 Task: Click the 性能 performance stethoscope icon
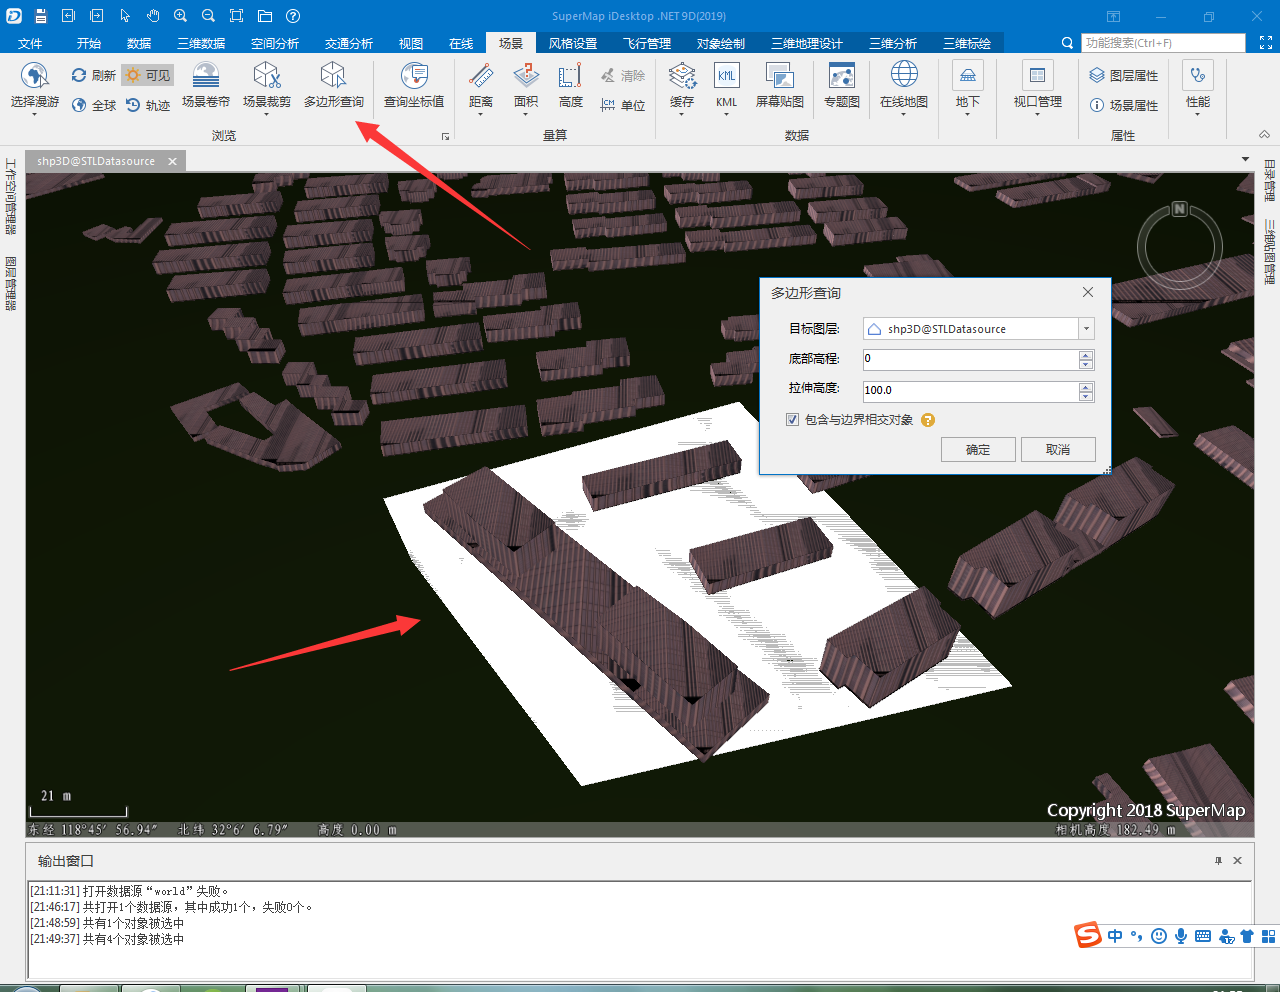pyautogui.click(x=1198, y=76)
